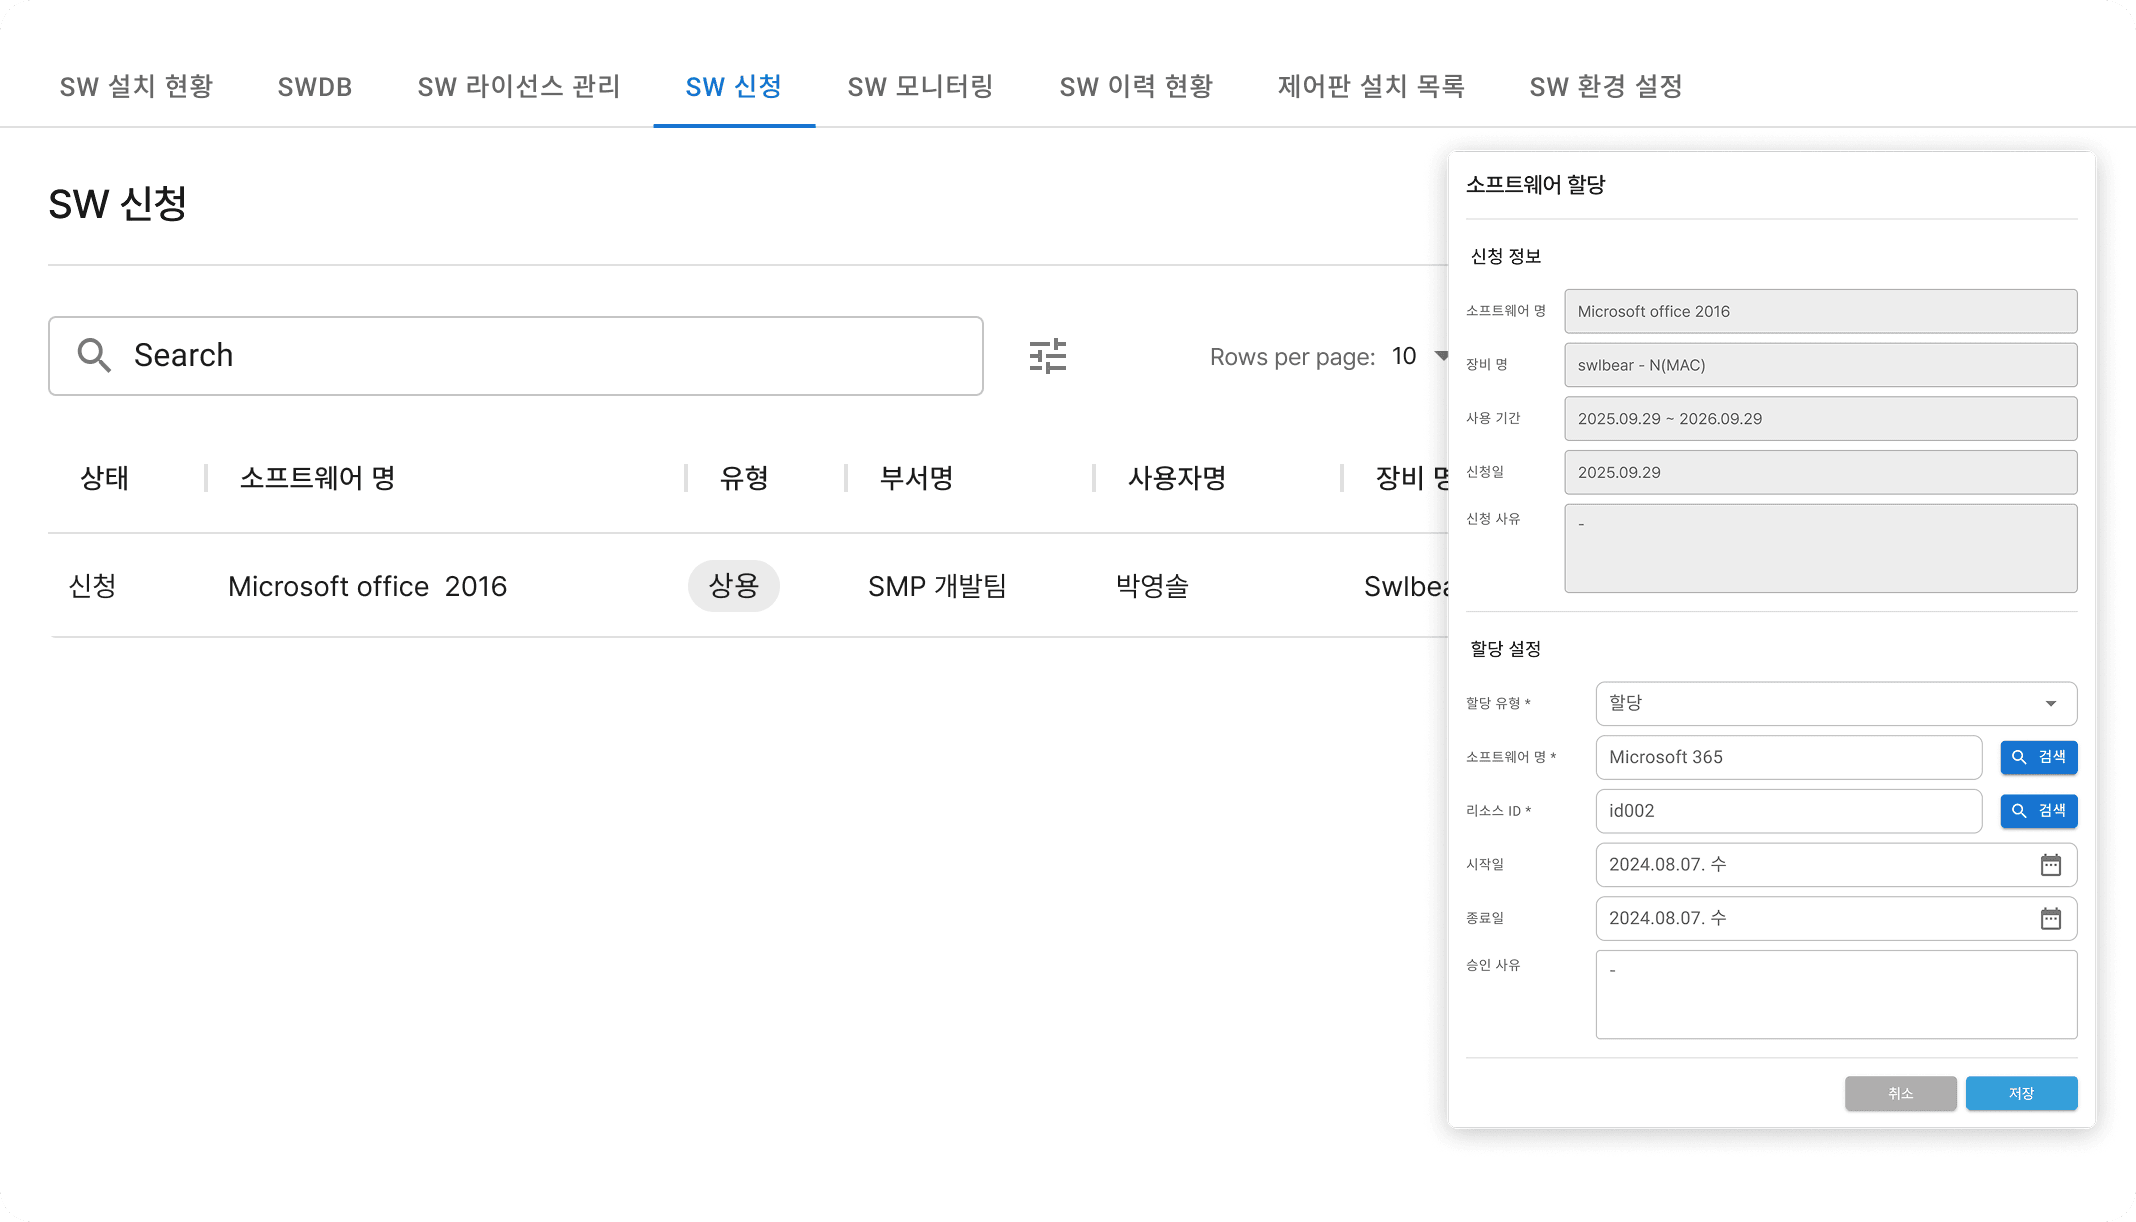Open the calendar picker for 종료일

(2051, 918)
